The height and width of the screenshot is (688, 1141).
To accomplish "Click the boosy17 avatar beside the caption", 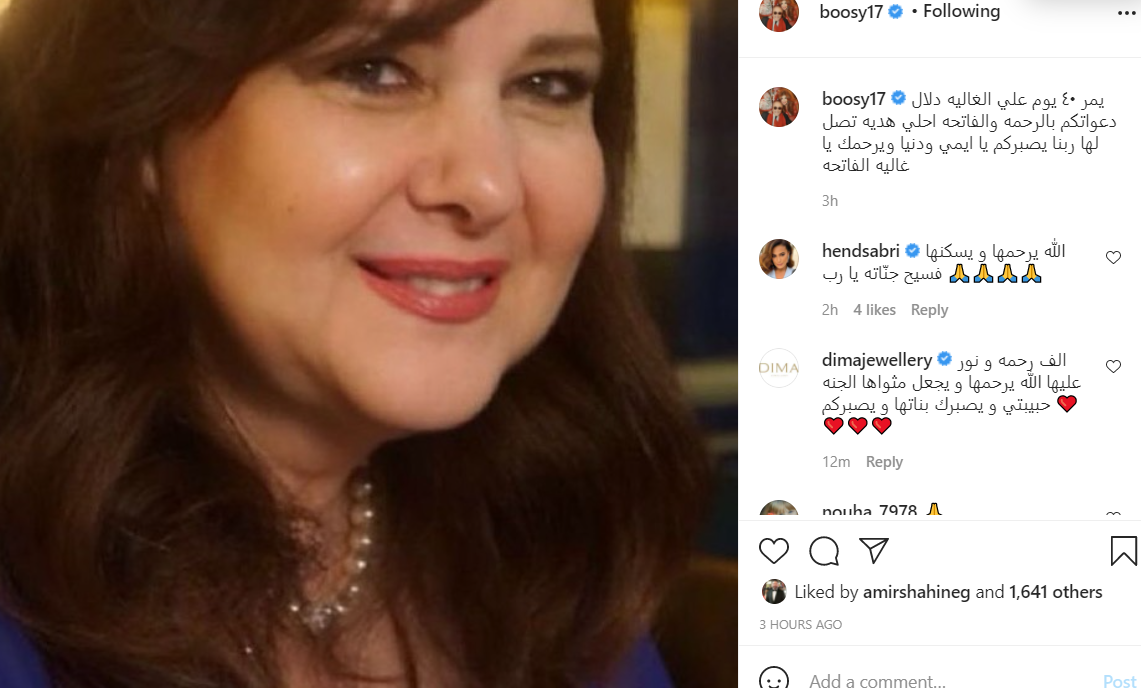I will click(x=779, y=107).
